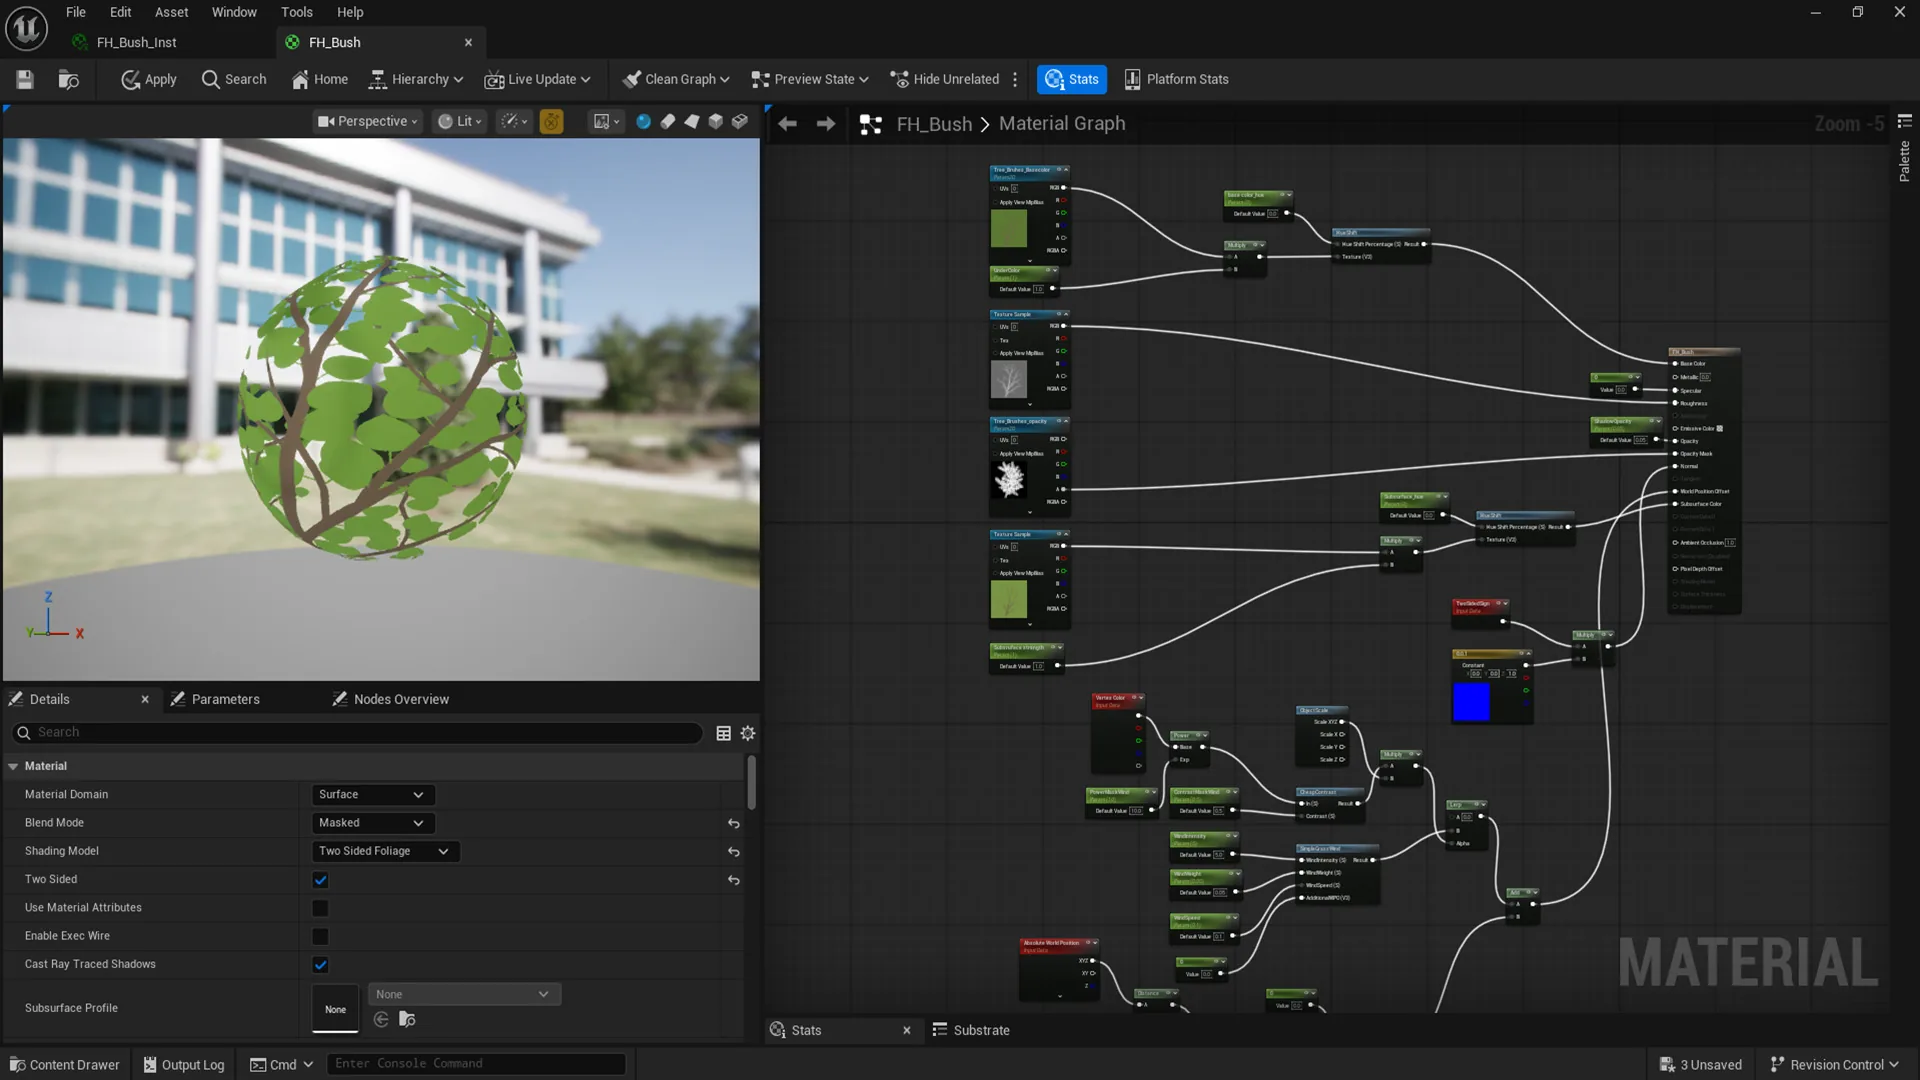This screenshot has width=1920, height=1080.
Task: Open the Tools menu
Action: pyautogui.click(x=297, y=12)
